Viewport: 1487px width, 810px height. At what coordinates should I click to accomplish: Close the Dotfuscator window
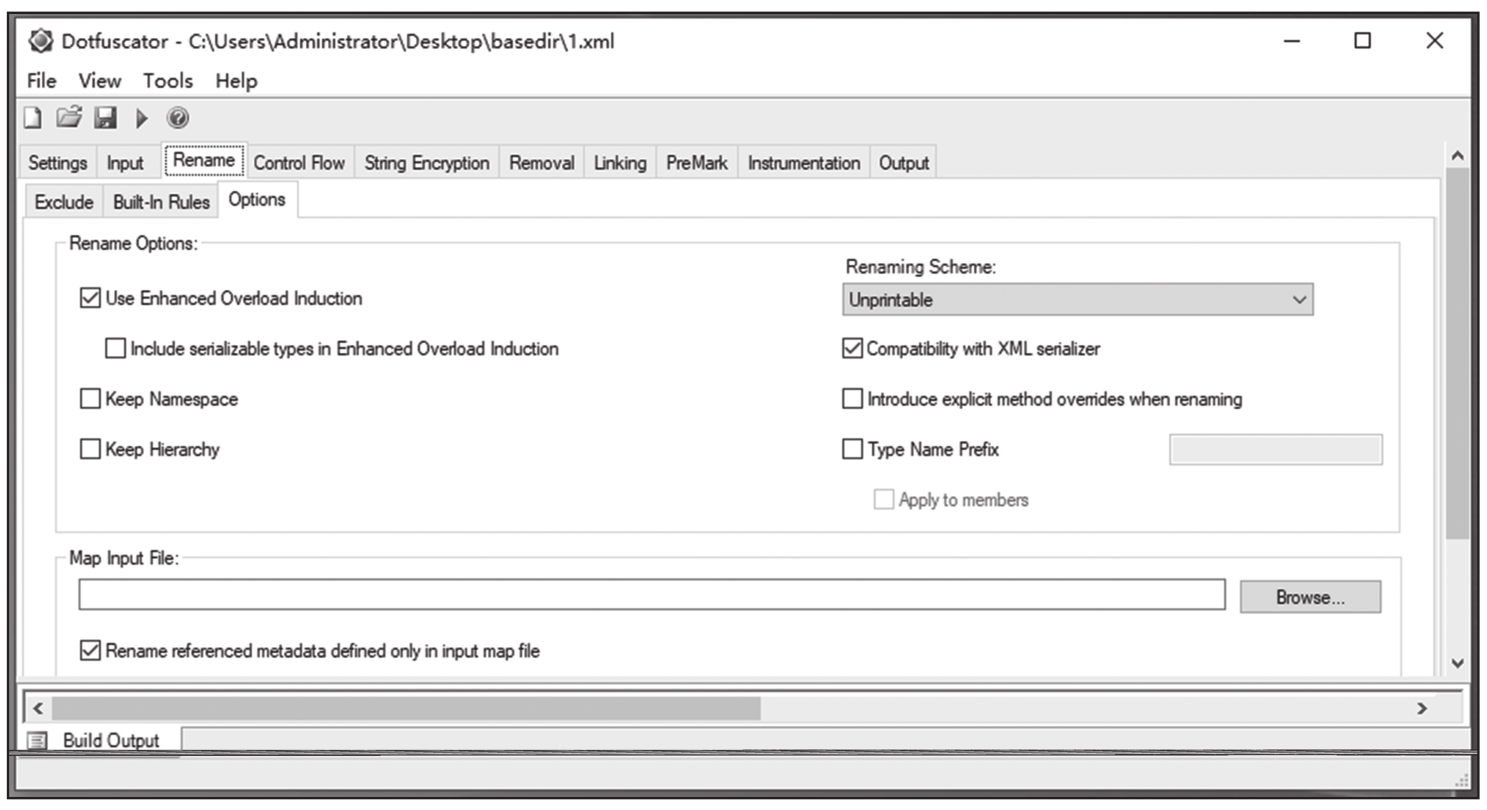coord(1435,41)
